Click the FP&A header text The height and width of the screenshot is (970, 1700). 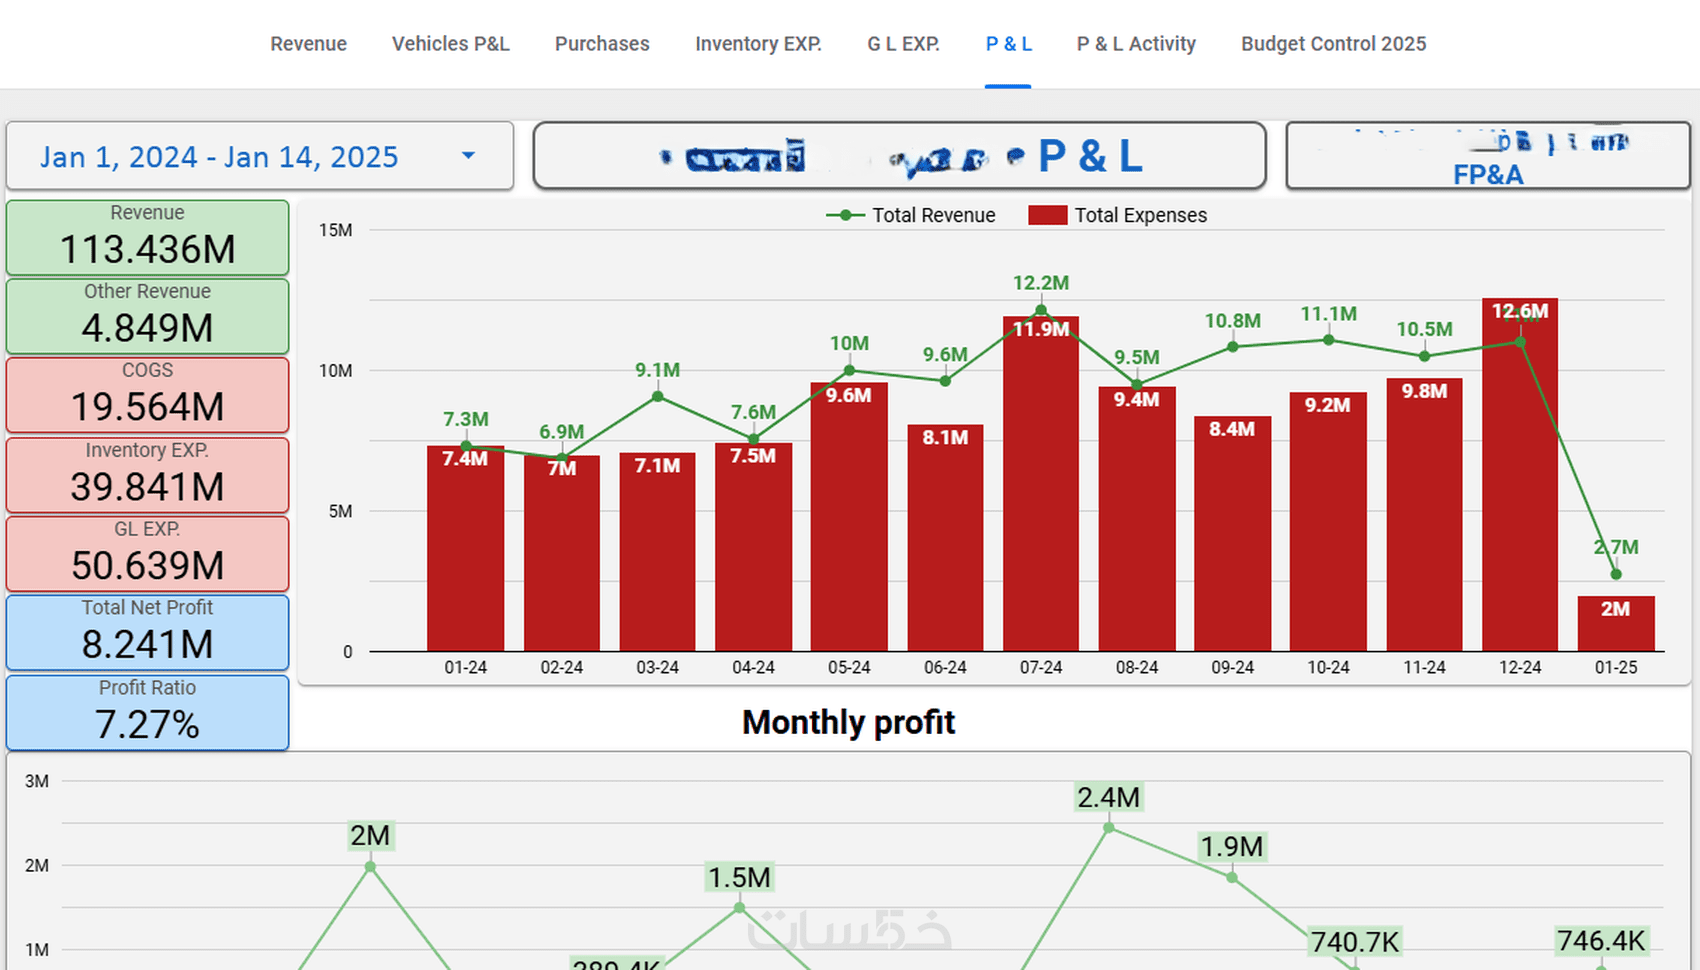(1488, 175)
